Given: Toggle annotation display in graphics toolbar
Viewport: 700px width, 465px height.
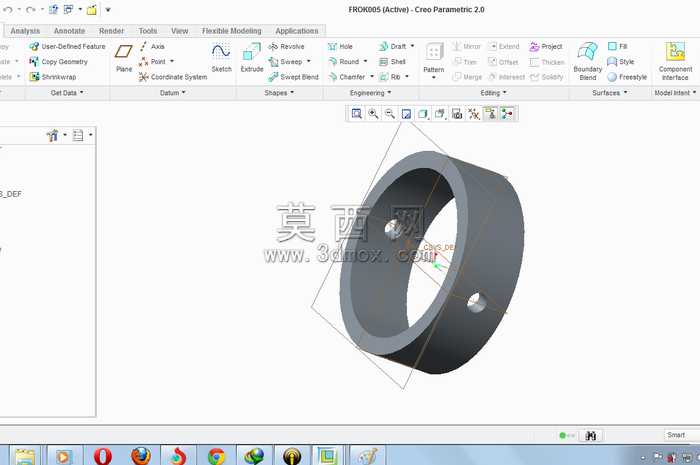Looking at the screenshot, I should tap(490, 114).
